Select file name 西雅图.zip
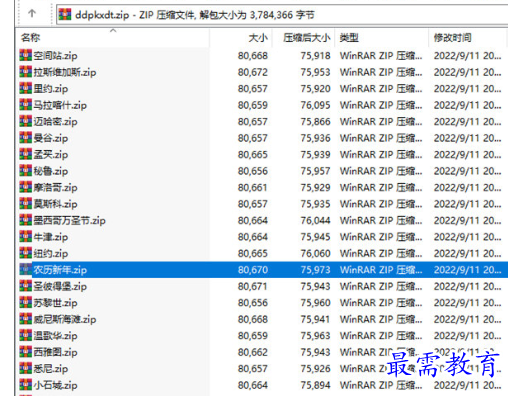The width and height of the screenshot is (508, 396). point(55,353)
